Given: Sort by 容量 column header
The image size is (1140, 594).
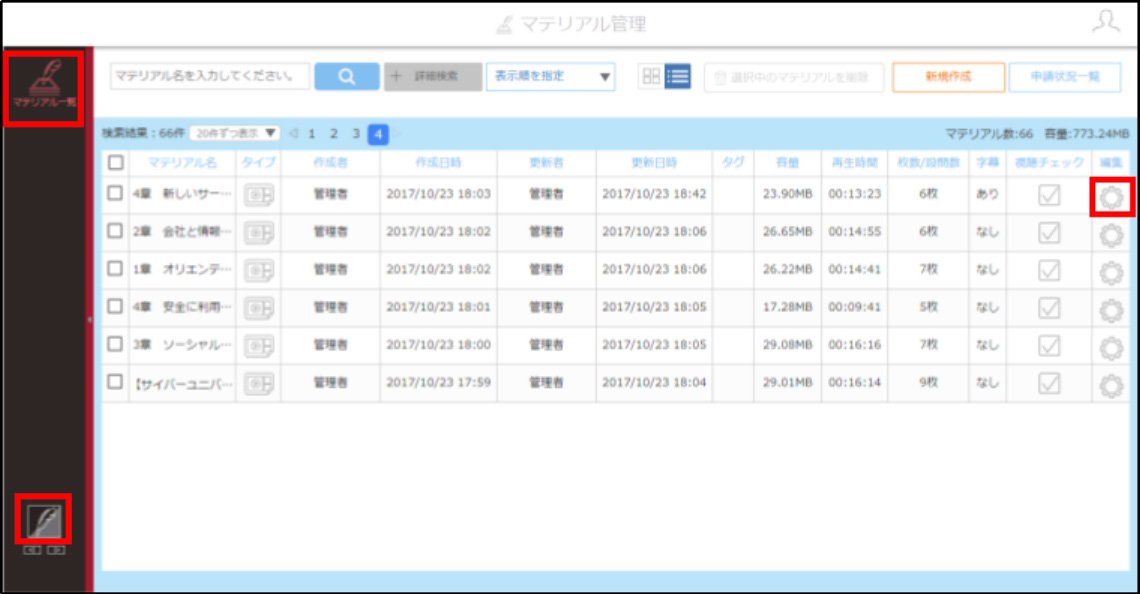Looking at the screenshot, I should [787, 163].
